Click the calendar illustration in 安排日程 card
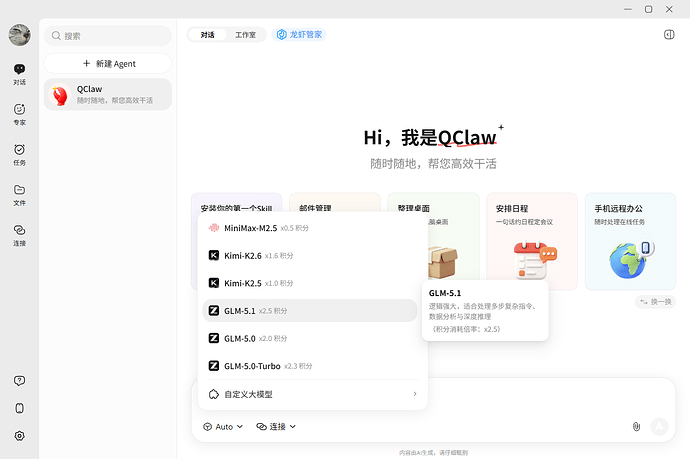The height and width of the screenshot is (459, 690). click(535, 260)
